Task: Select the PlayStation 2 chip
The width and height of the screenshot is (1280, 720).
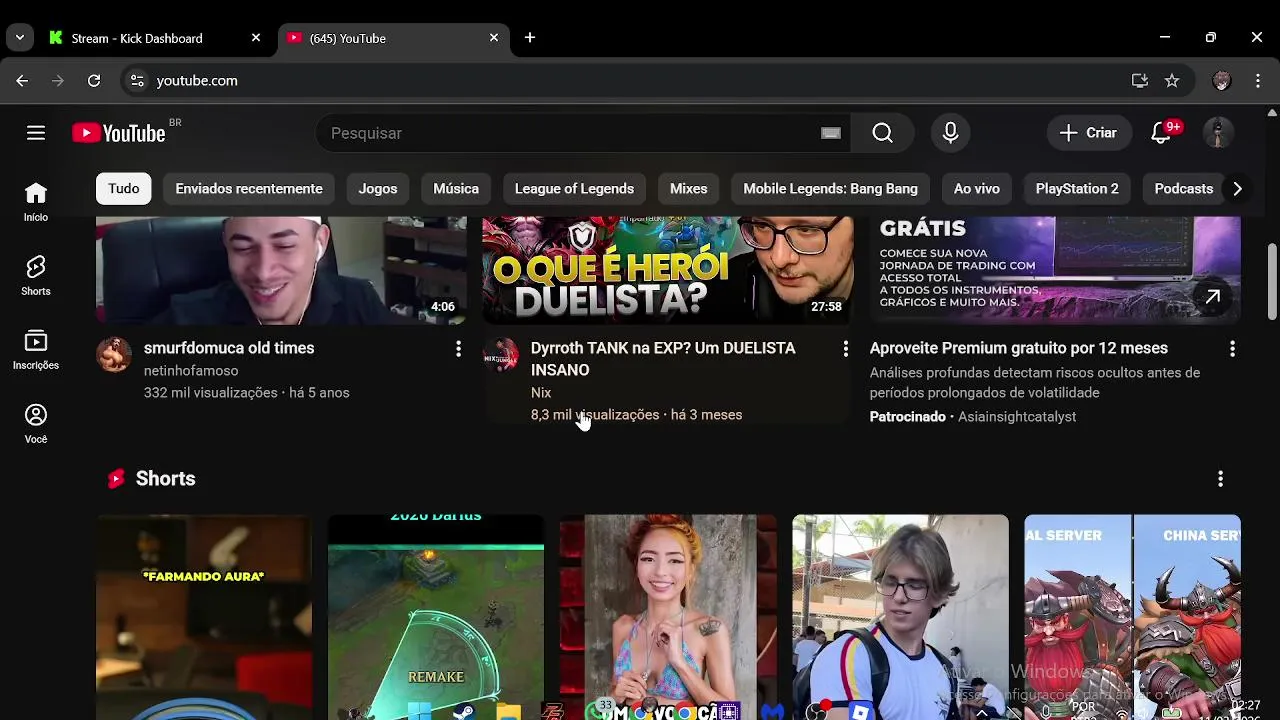Action: [1077, 189]
